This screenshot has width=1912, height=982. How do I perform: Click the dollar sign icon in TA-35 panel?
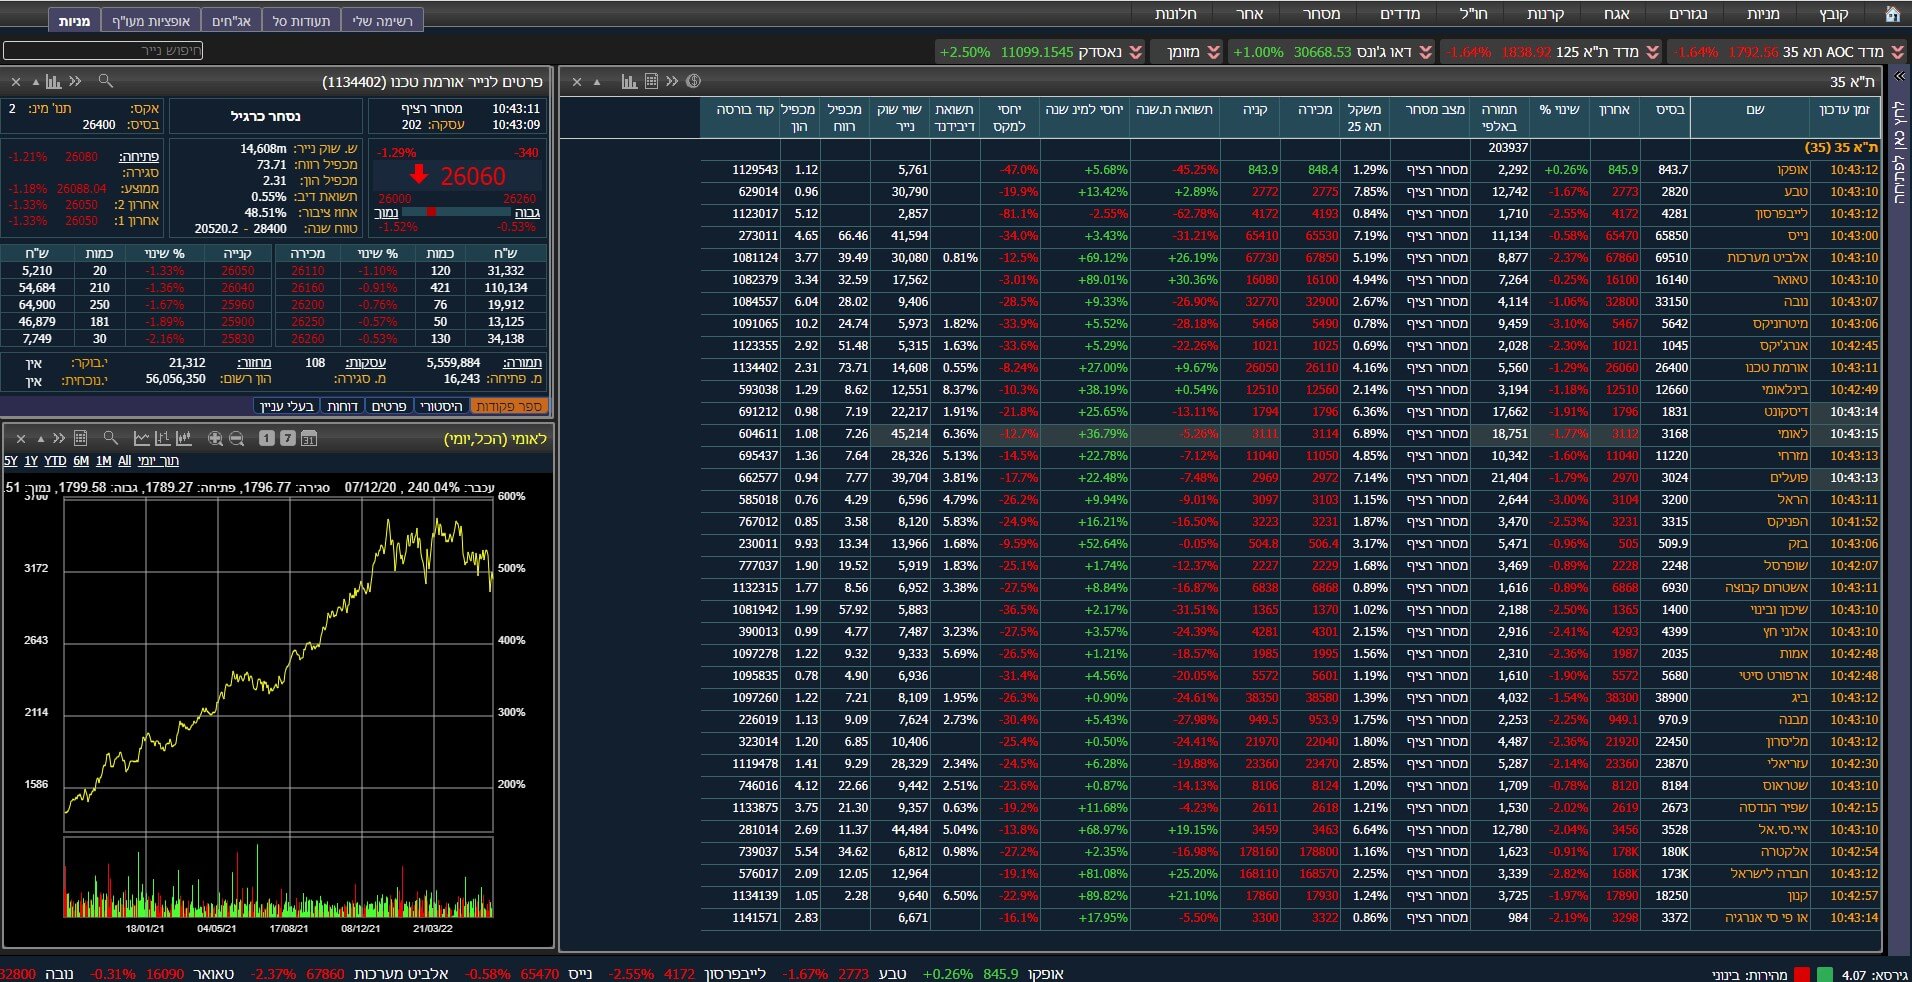click(x=693, y=81)
